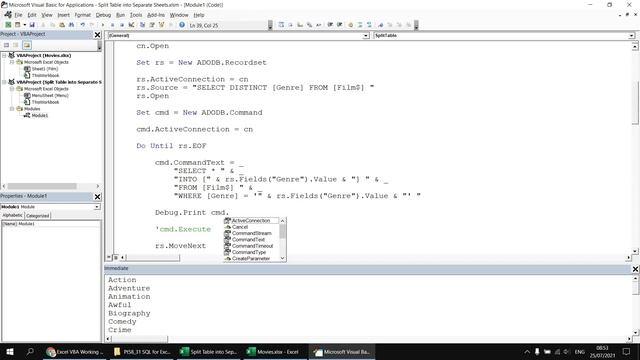Image resolution: width=640 pixels, height=360 pixels.
Task: Click the Outdent icon on Edit toolbar
Action: click(339, 25)
